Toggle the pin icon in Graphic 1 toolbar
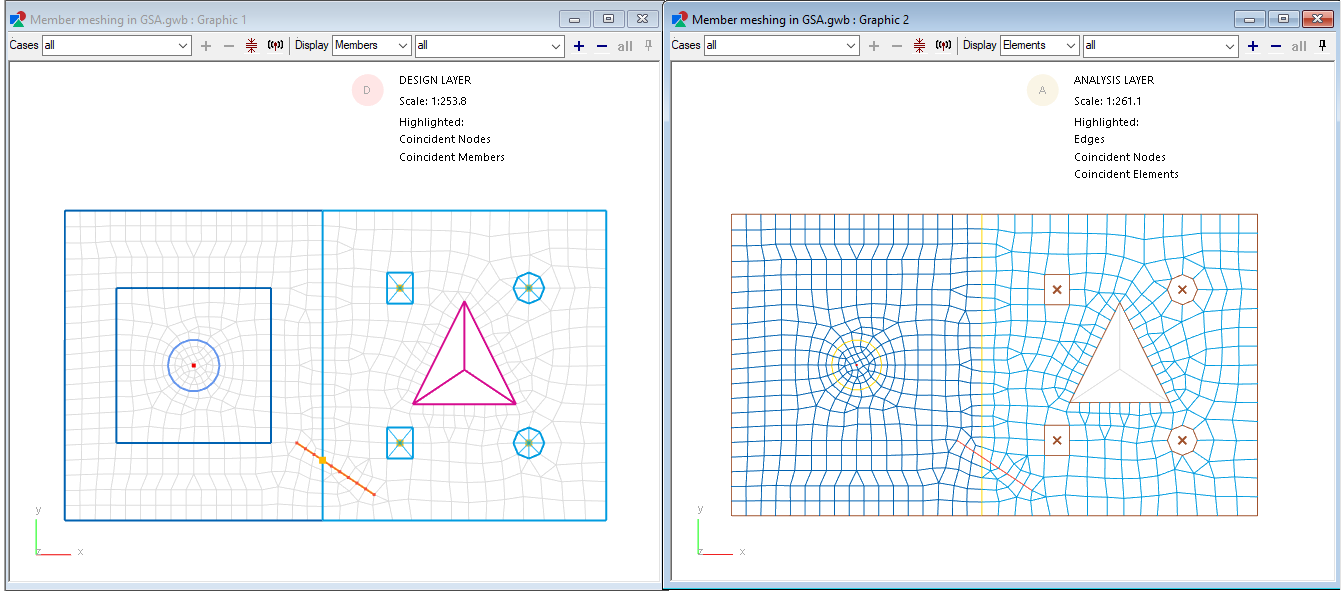1344x591 pixels. click(648, 45)
